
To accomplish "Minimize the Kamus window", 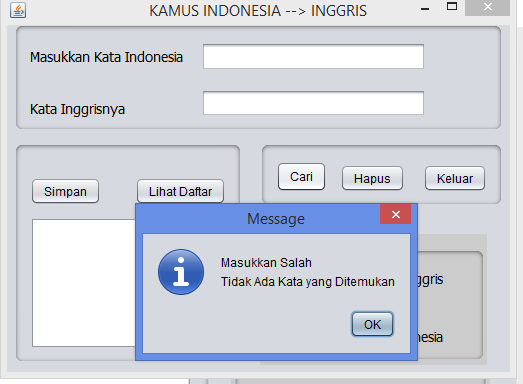I will pyautogui.click(x=425, y=9).
